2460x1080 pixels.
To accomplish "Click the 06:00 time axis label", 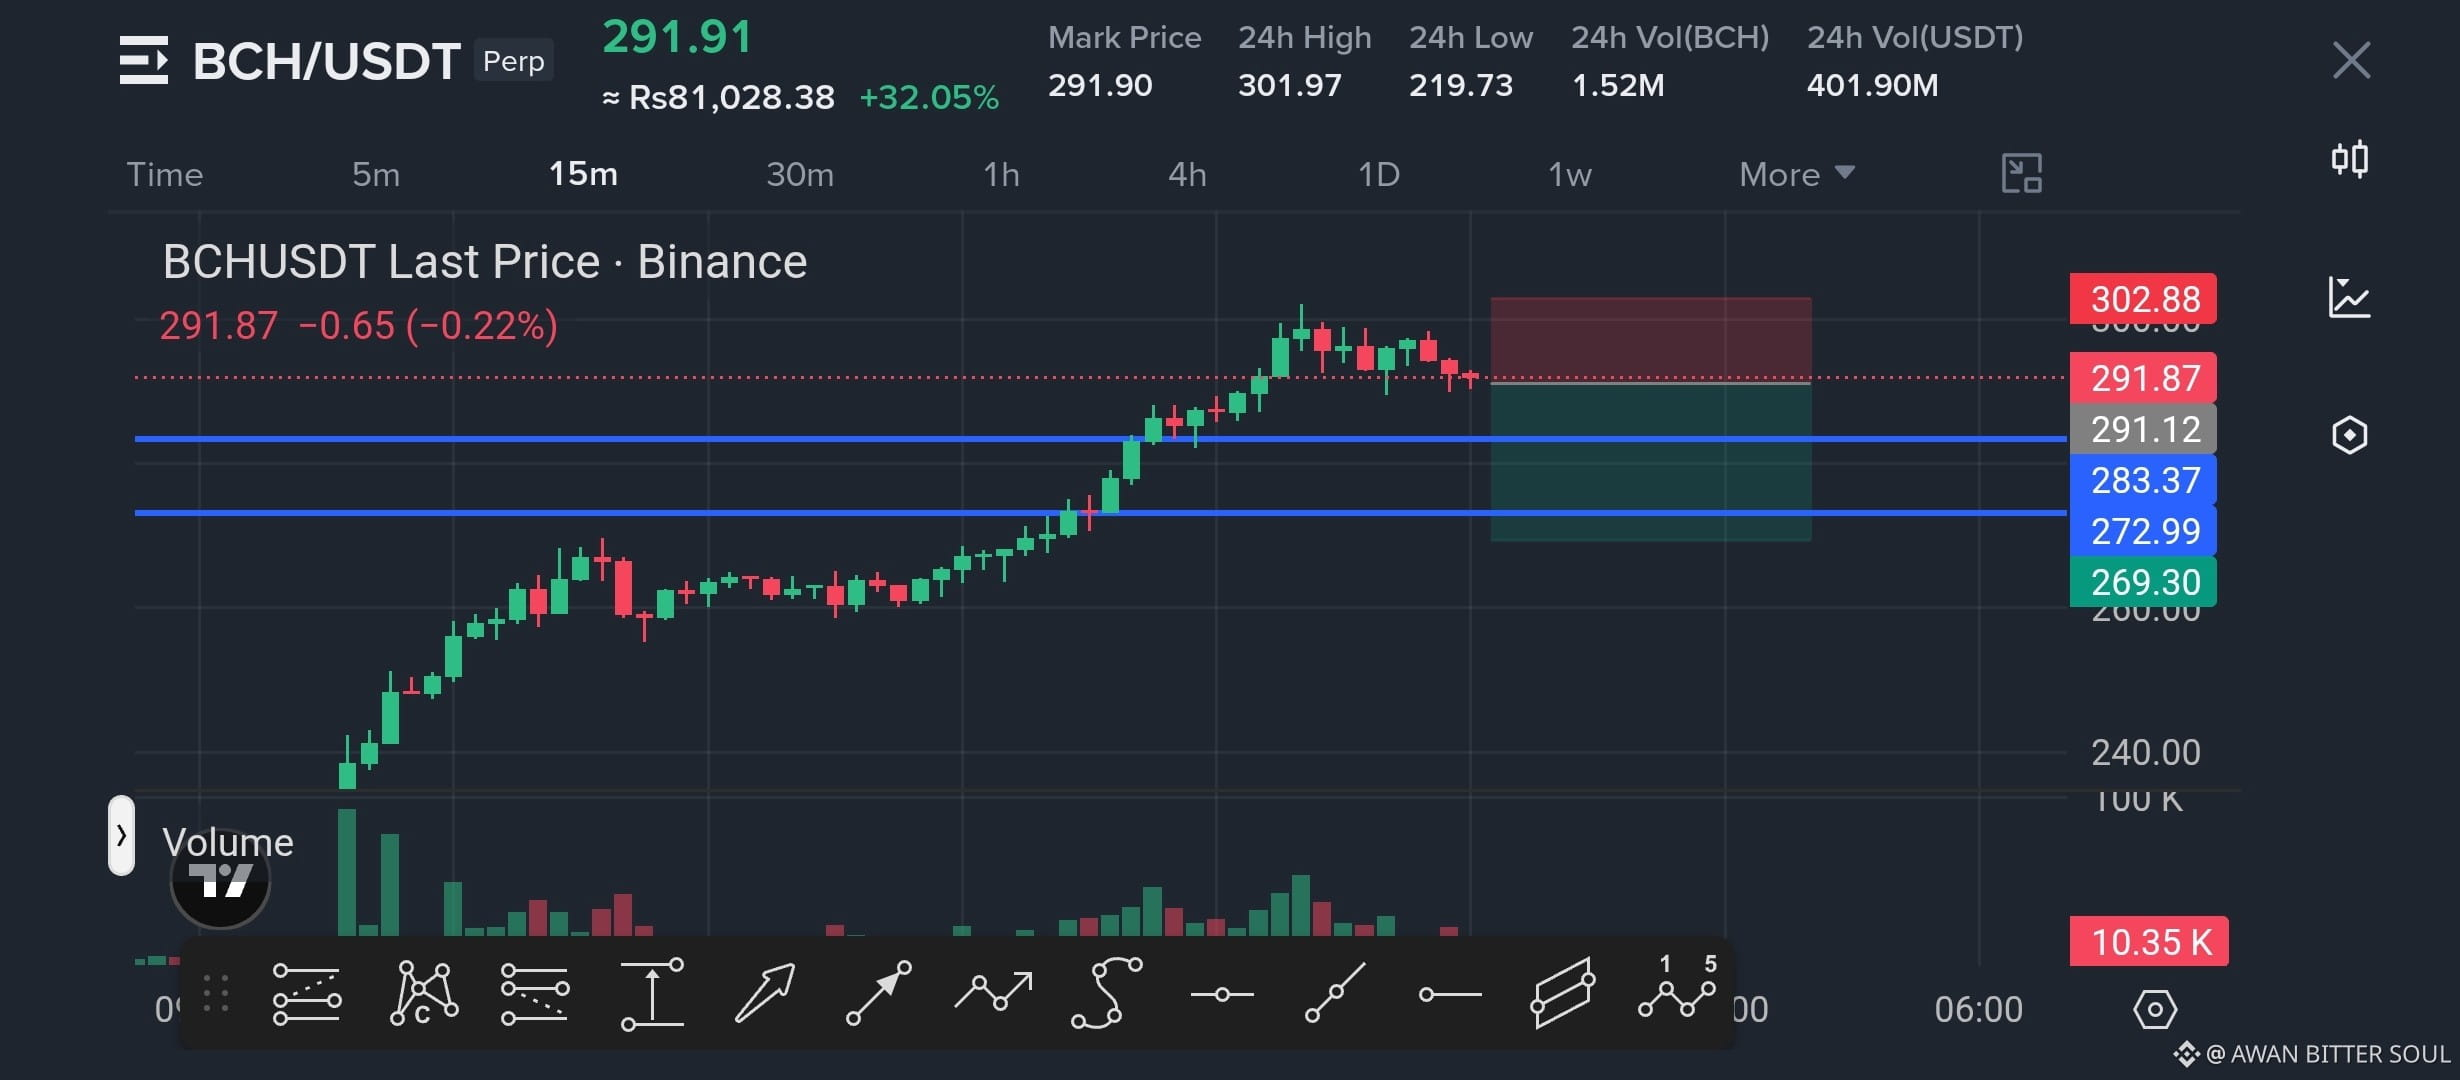I will [x=1978, y=1009].
